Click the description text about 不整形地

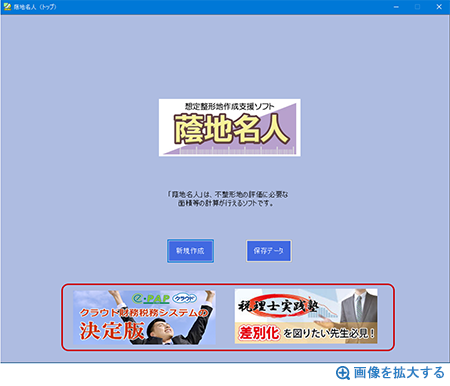[228, 199]
